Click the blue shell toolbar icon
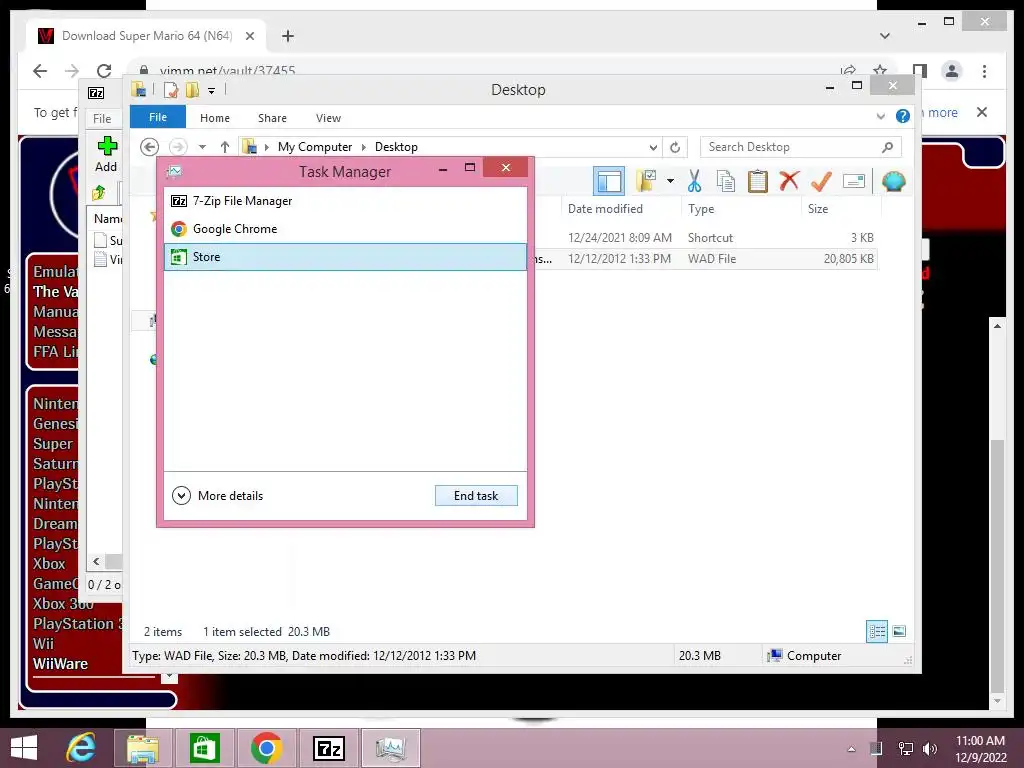 893,181
